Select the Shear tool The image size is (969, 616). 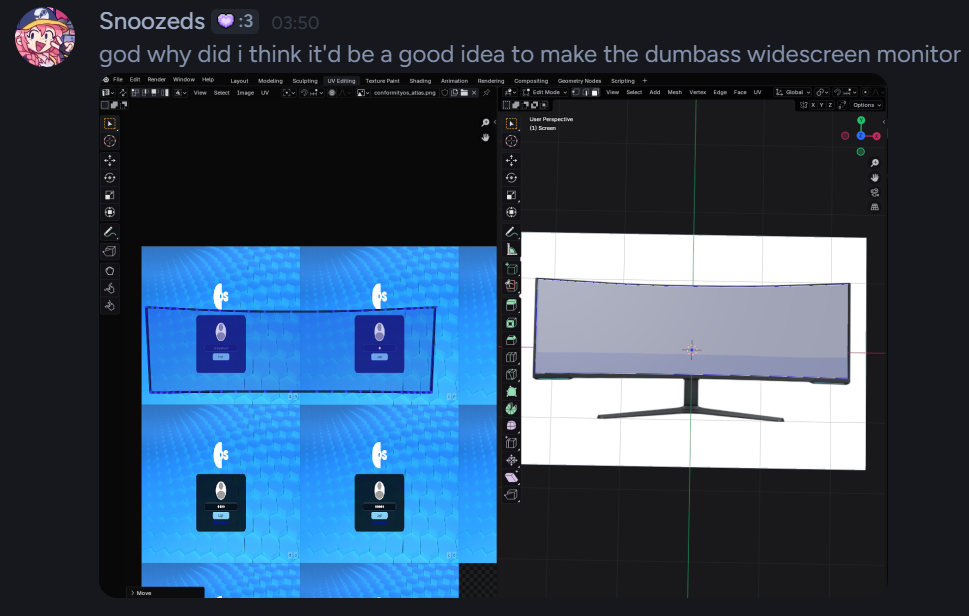point(511,477)
